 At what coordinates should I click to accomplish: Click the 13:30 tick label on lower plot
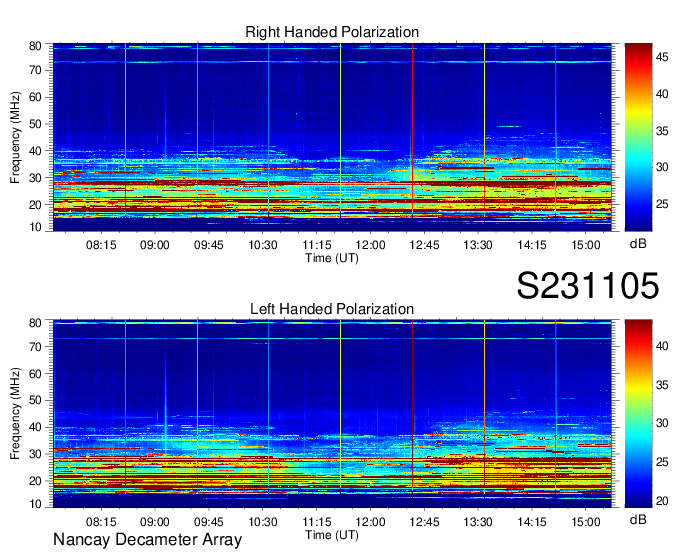click(478, 522)
